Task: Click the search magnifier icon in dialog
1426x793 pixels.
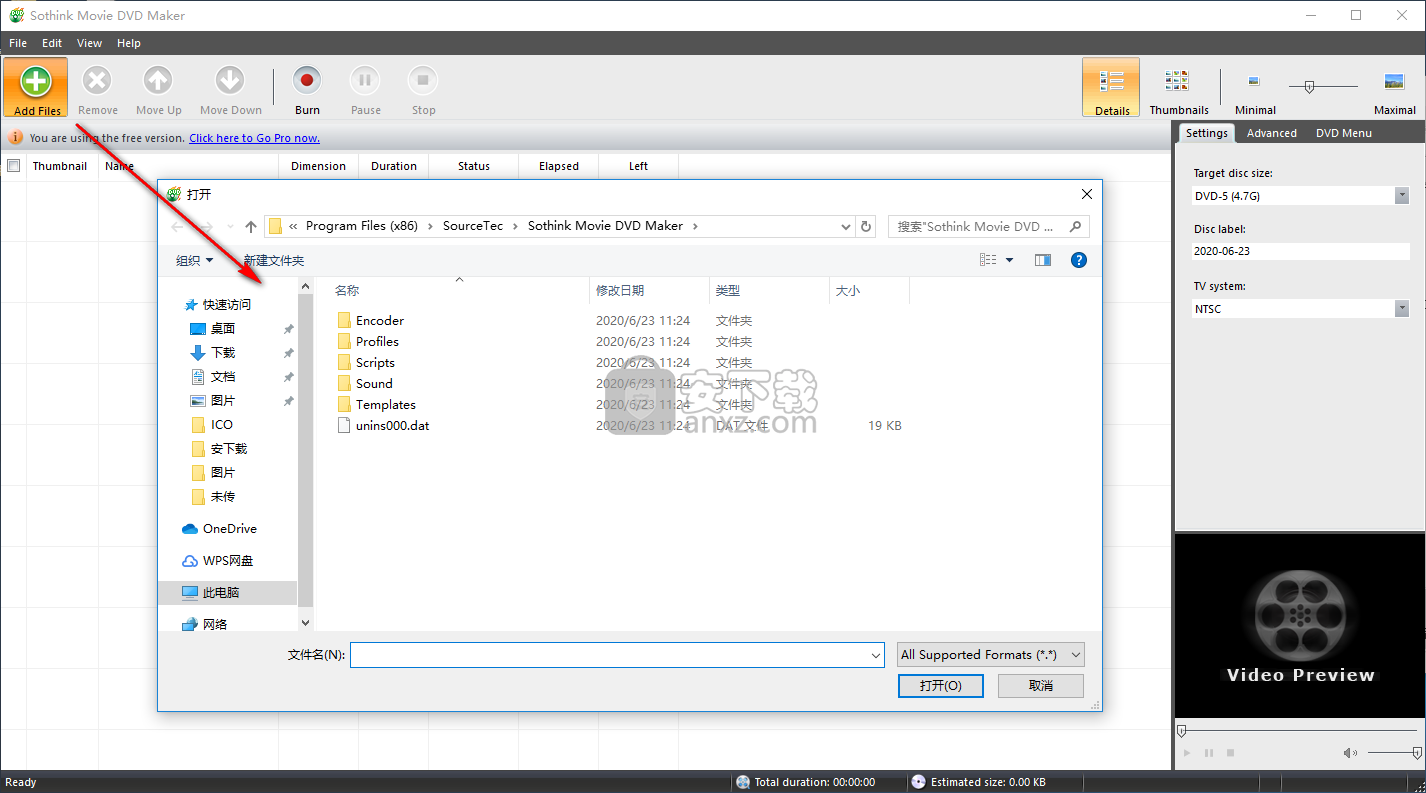Action: tap(1076, 227)
